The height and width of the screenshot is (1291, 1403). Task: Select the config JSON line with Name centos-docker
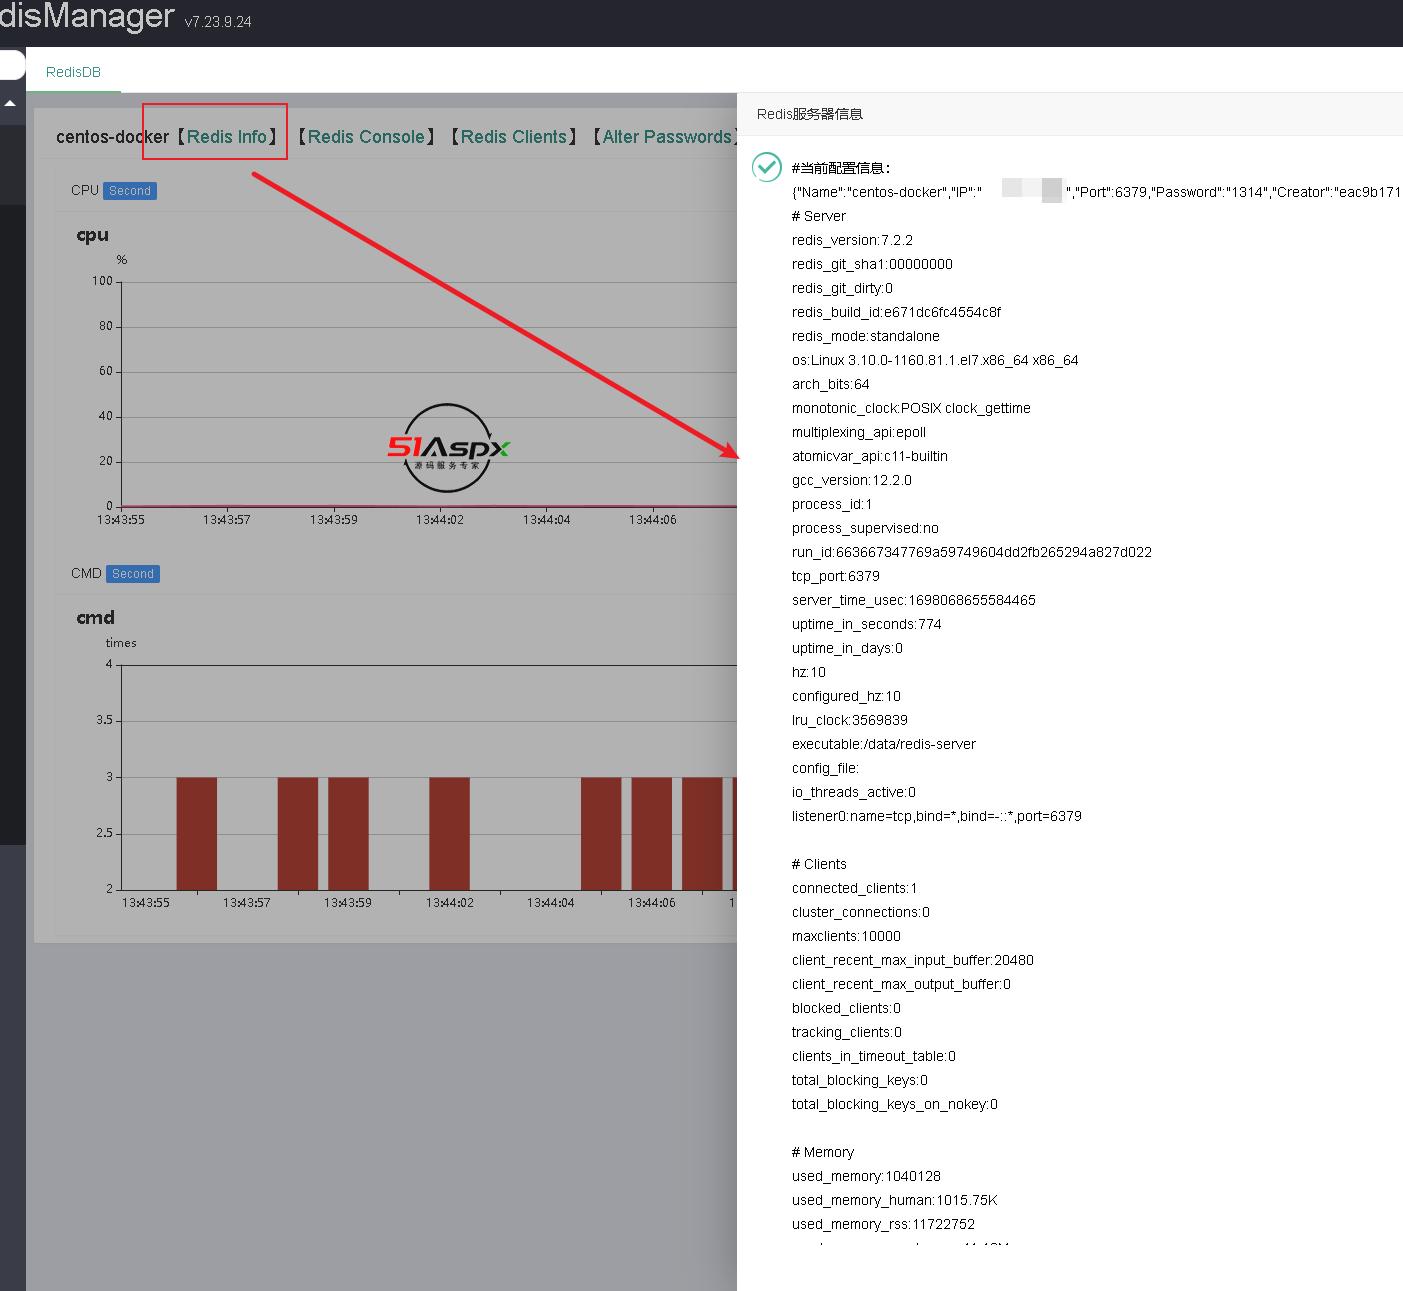[1097, 192]
